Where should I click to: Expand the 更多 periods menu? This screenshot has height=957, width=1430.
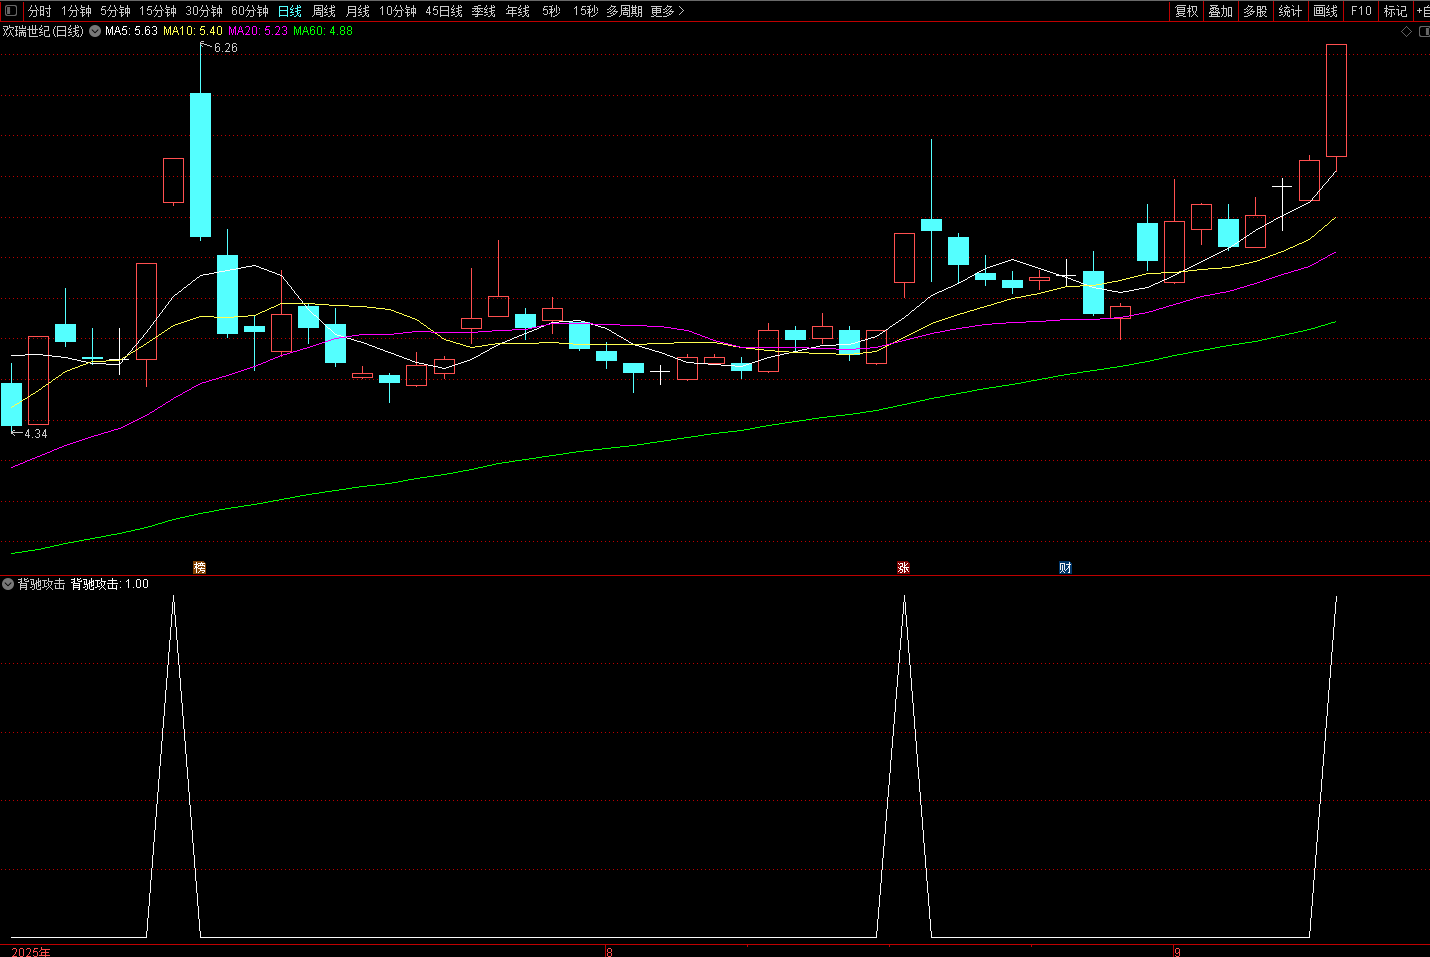[x=667, y=11]
